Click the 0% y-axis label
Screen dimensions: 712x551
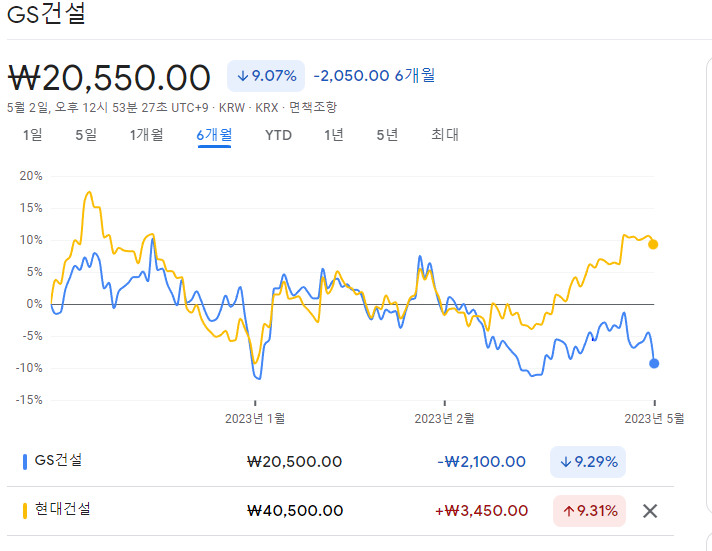(x=35, y=304)
